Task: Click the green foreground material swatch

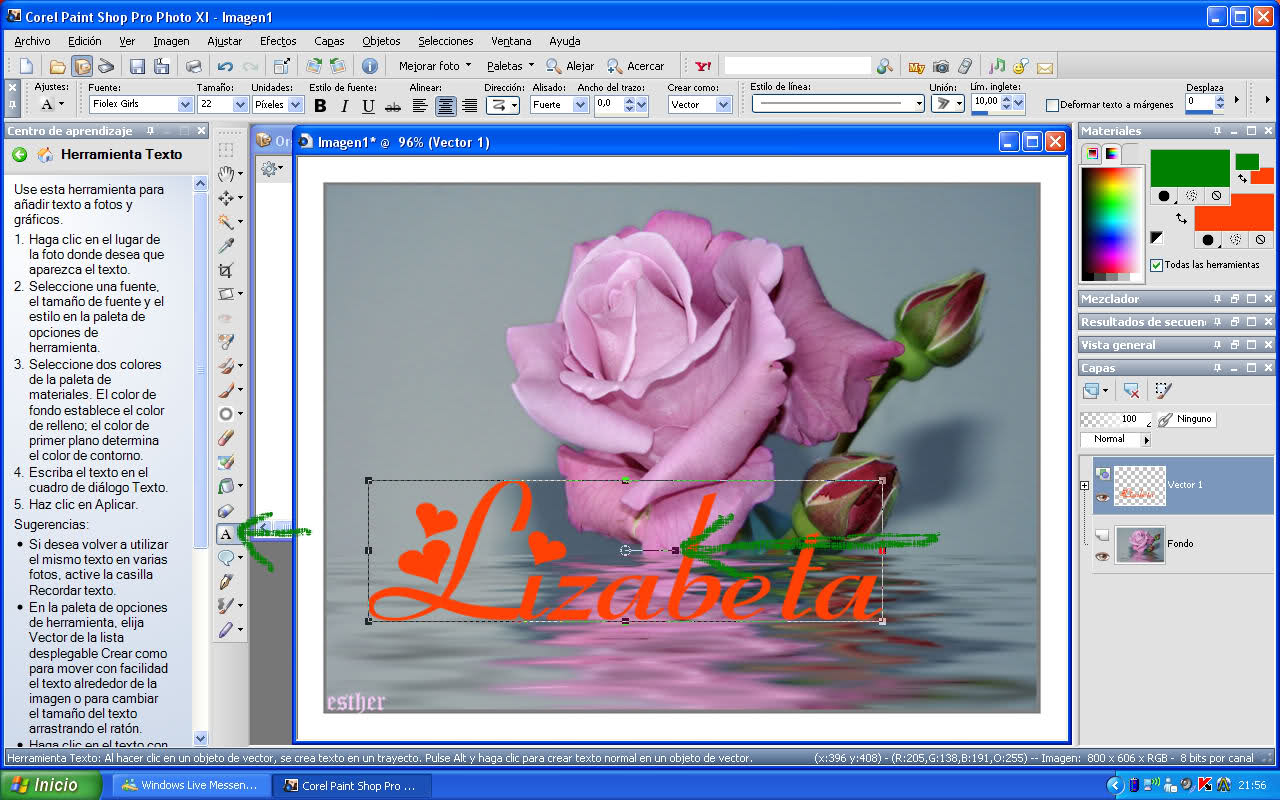Action: [x=1189, y=168]
